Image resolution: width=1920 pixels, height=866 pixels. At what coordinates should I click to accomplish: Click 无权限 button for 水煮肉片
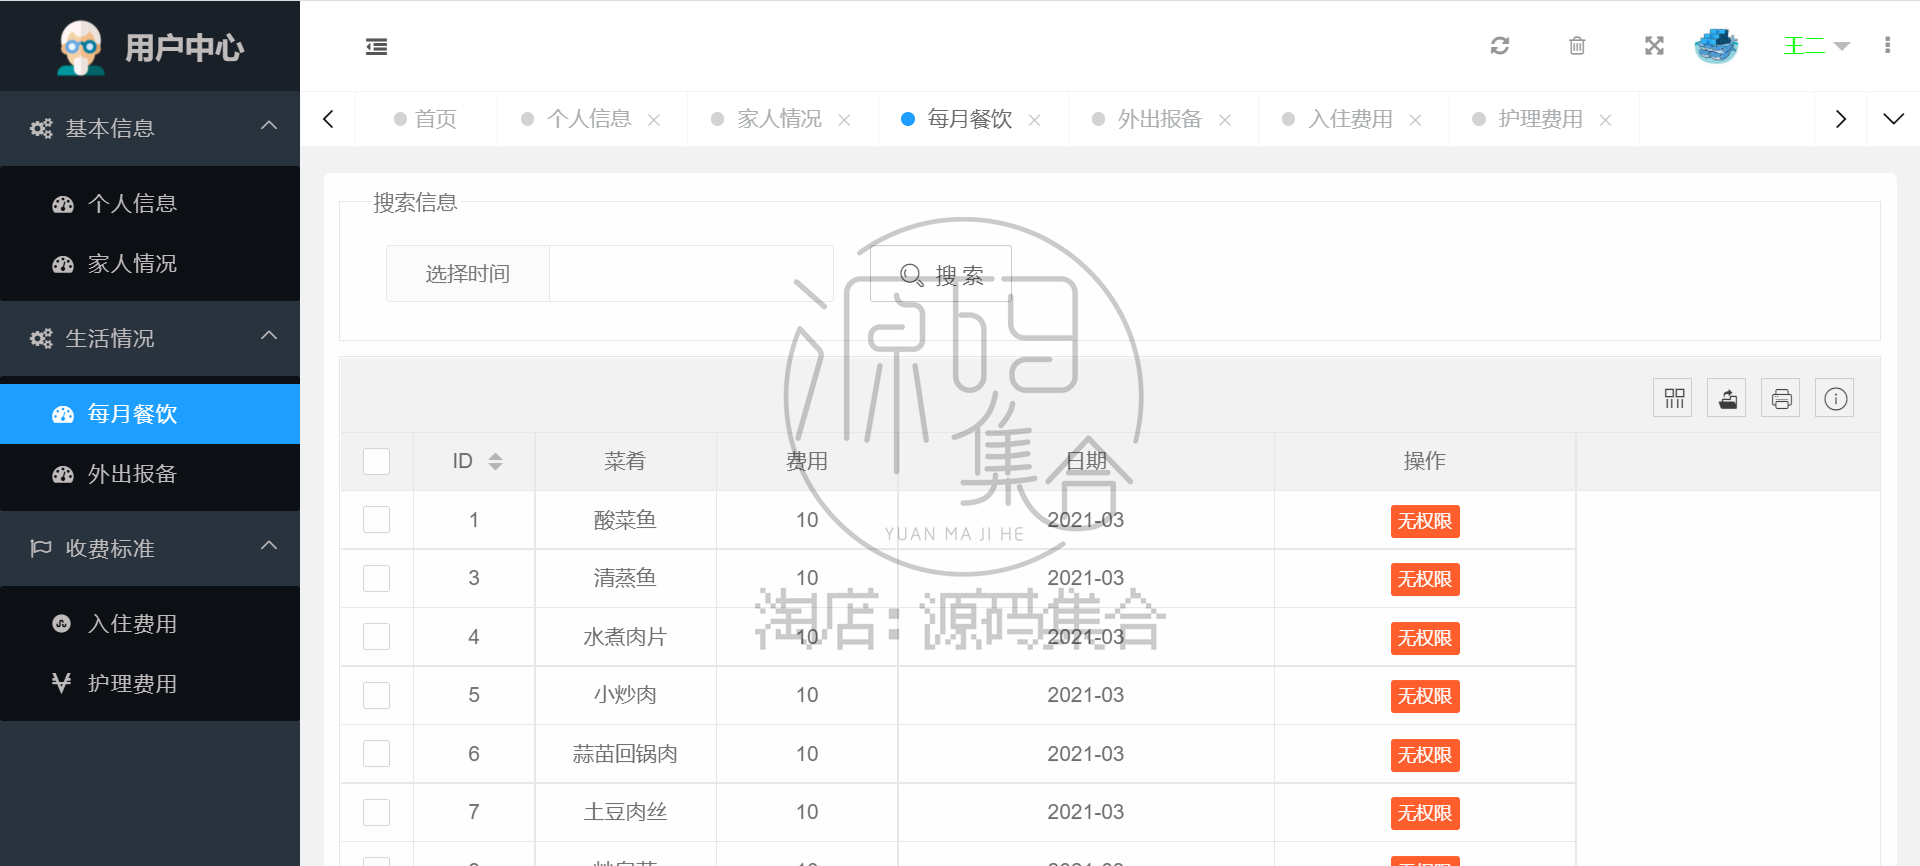click(x=1425, y=638)
